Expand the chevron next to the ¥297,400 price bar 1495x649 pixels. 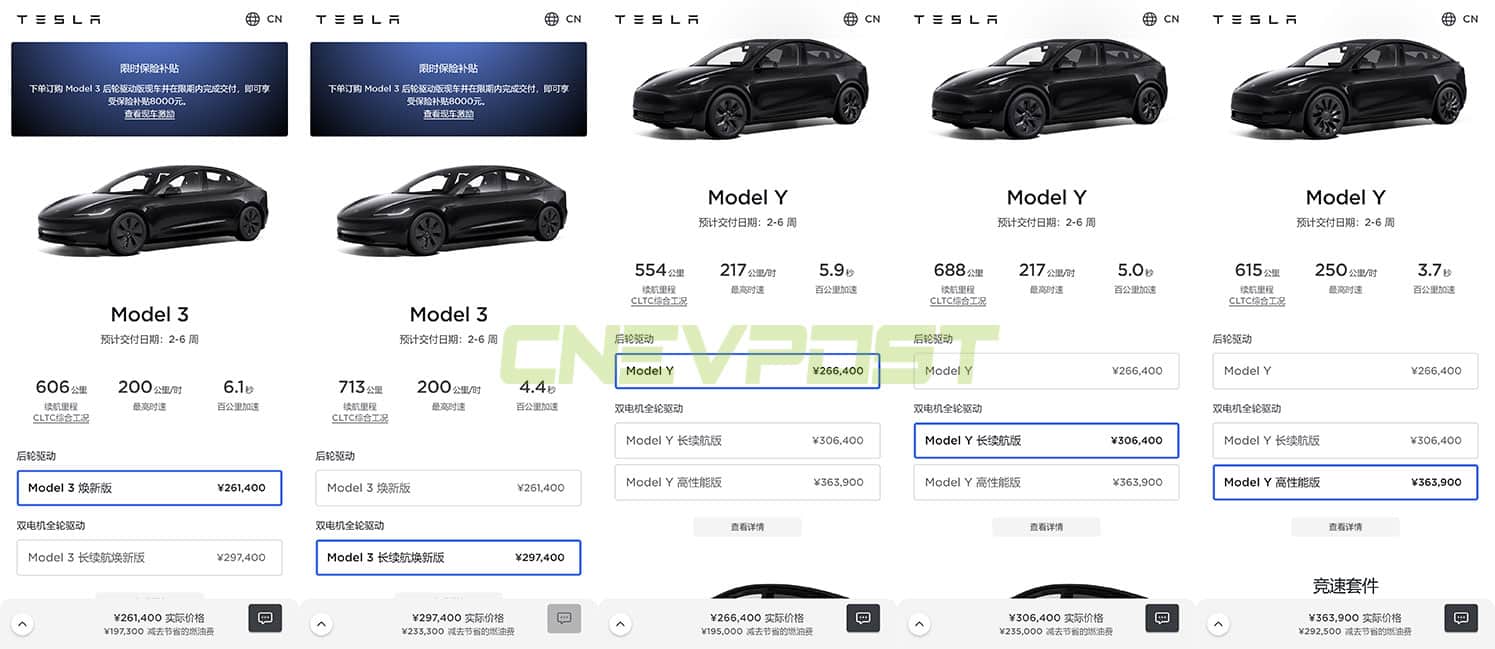pos(321,622)
